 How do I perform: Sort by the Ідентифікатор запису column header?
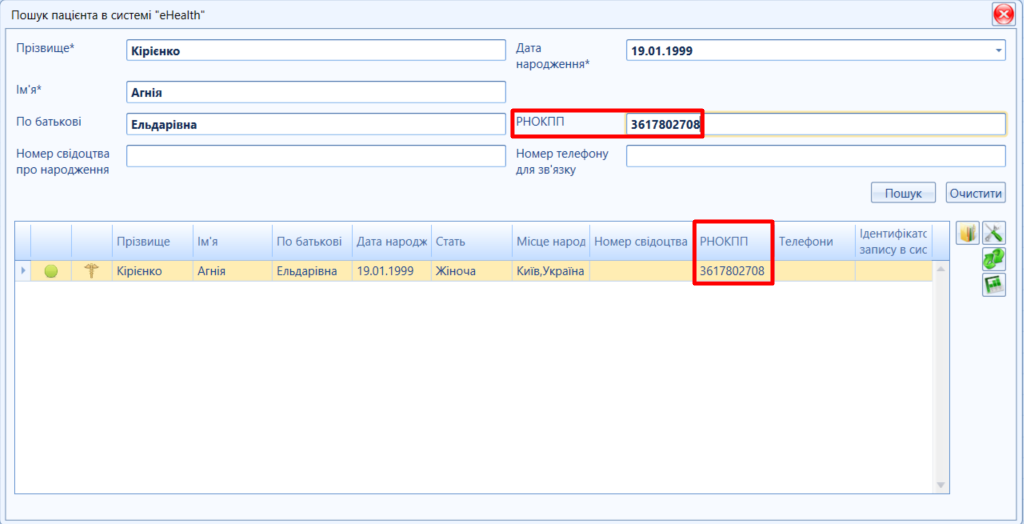point(893,242)
